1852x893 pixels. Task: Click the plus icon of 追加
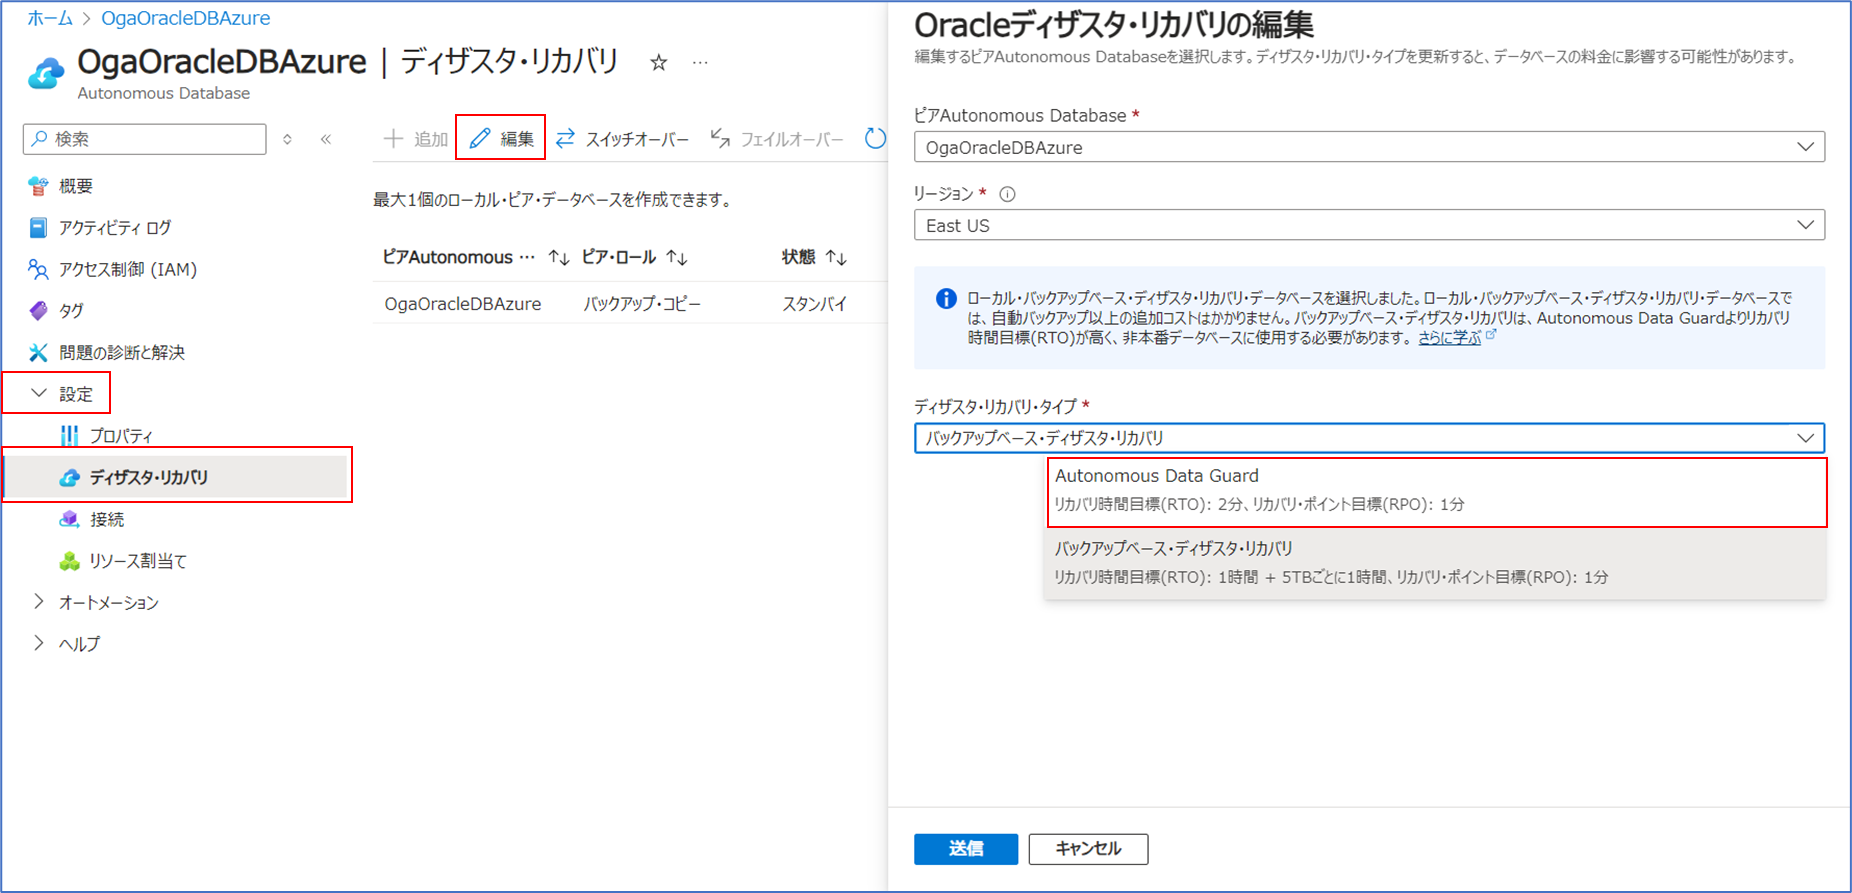point(393,138)
